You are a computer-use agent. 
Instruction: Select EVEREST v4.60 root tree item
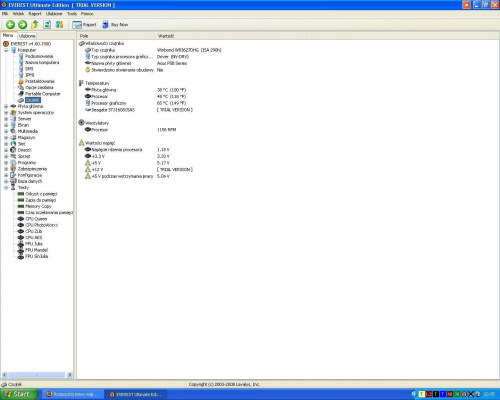[31, 44]
